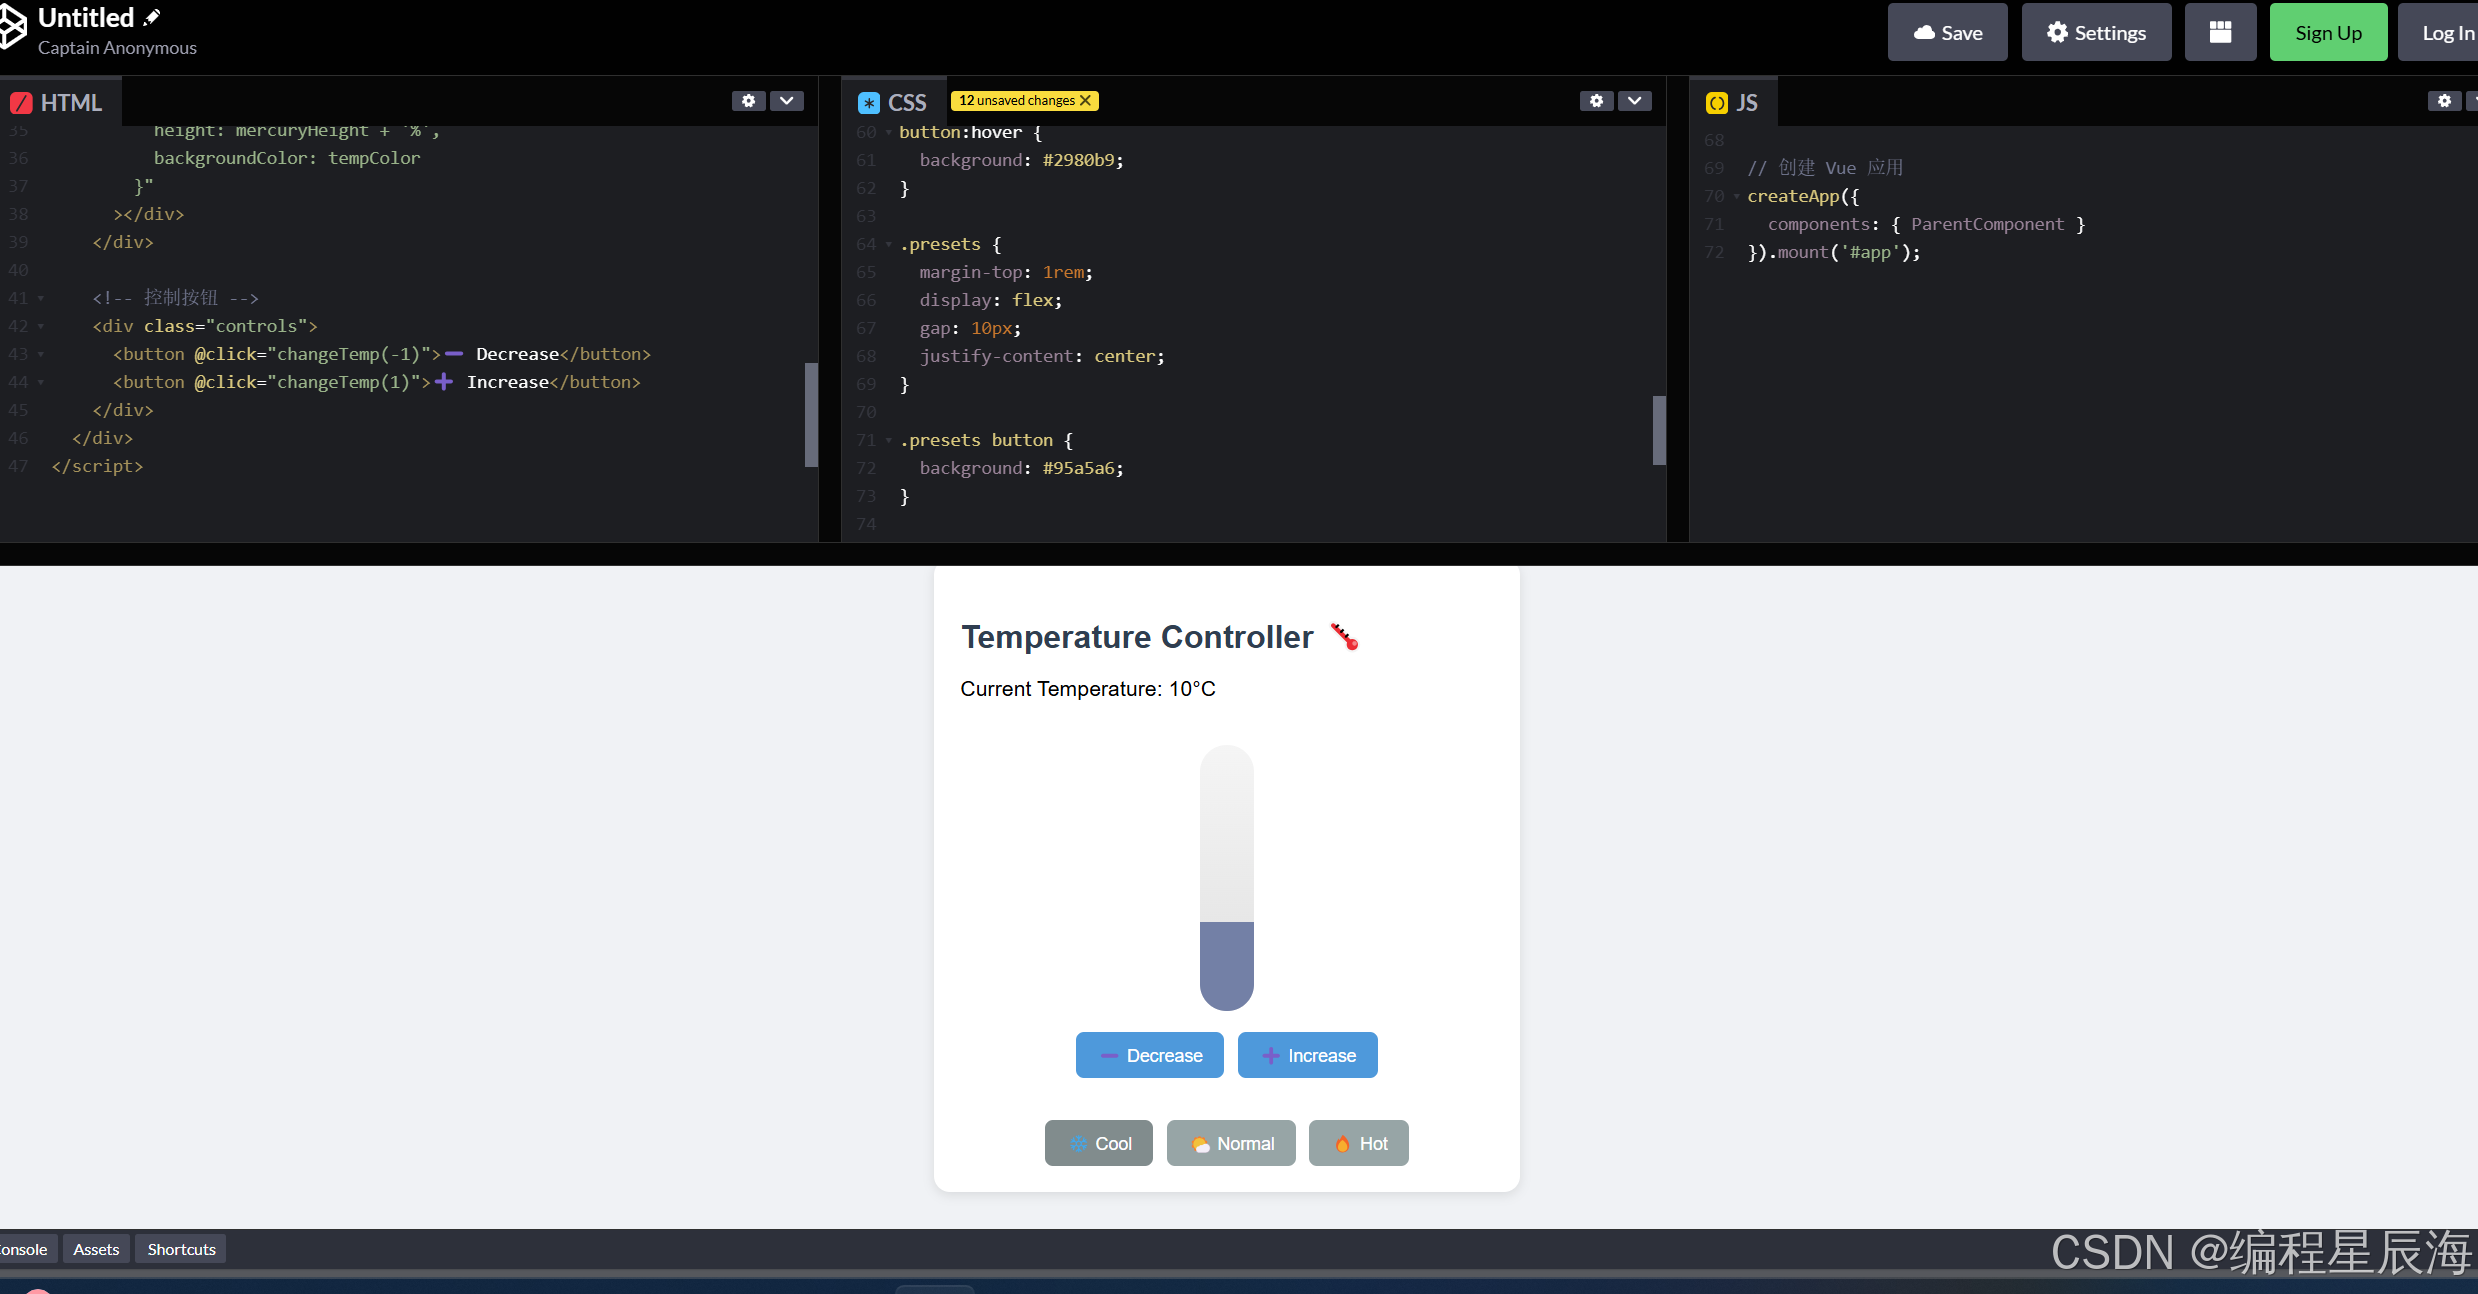
Task: Click the pencil icon beside the Untitled title
Action: [x=152, y=17]
